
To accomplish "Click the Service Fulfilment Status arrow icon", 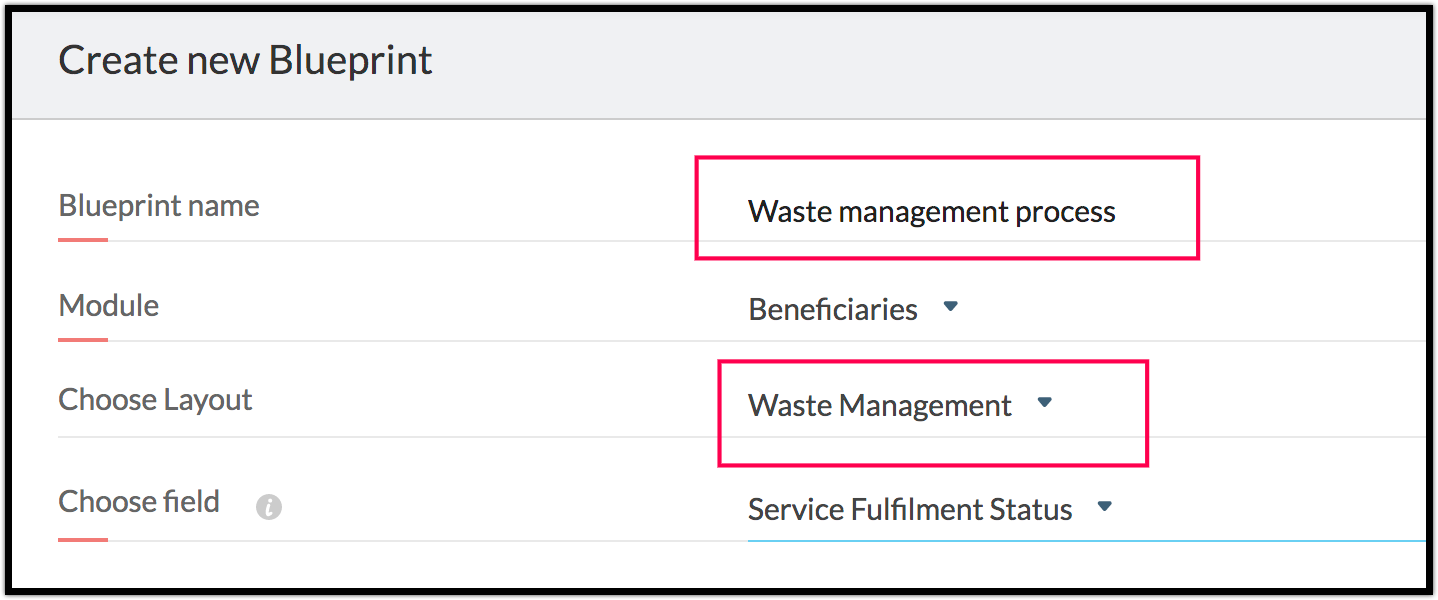I will [x=1104, y=507].
